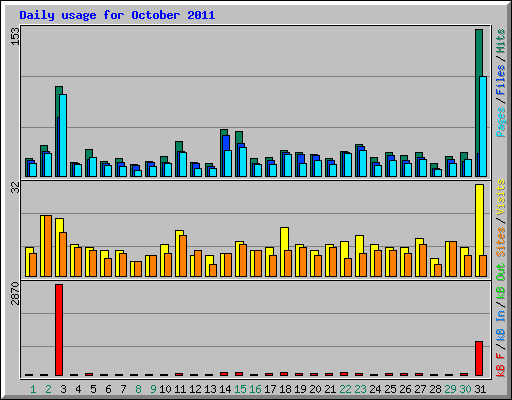Click the red kB bar for day 31

click(x=479, y=359)
